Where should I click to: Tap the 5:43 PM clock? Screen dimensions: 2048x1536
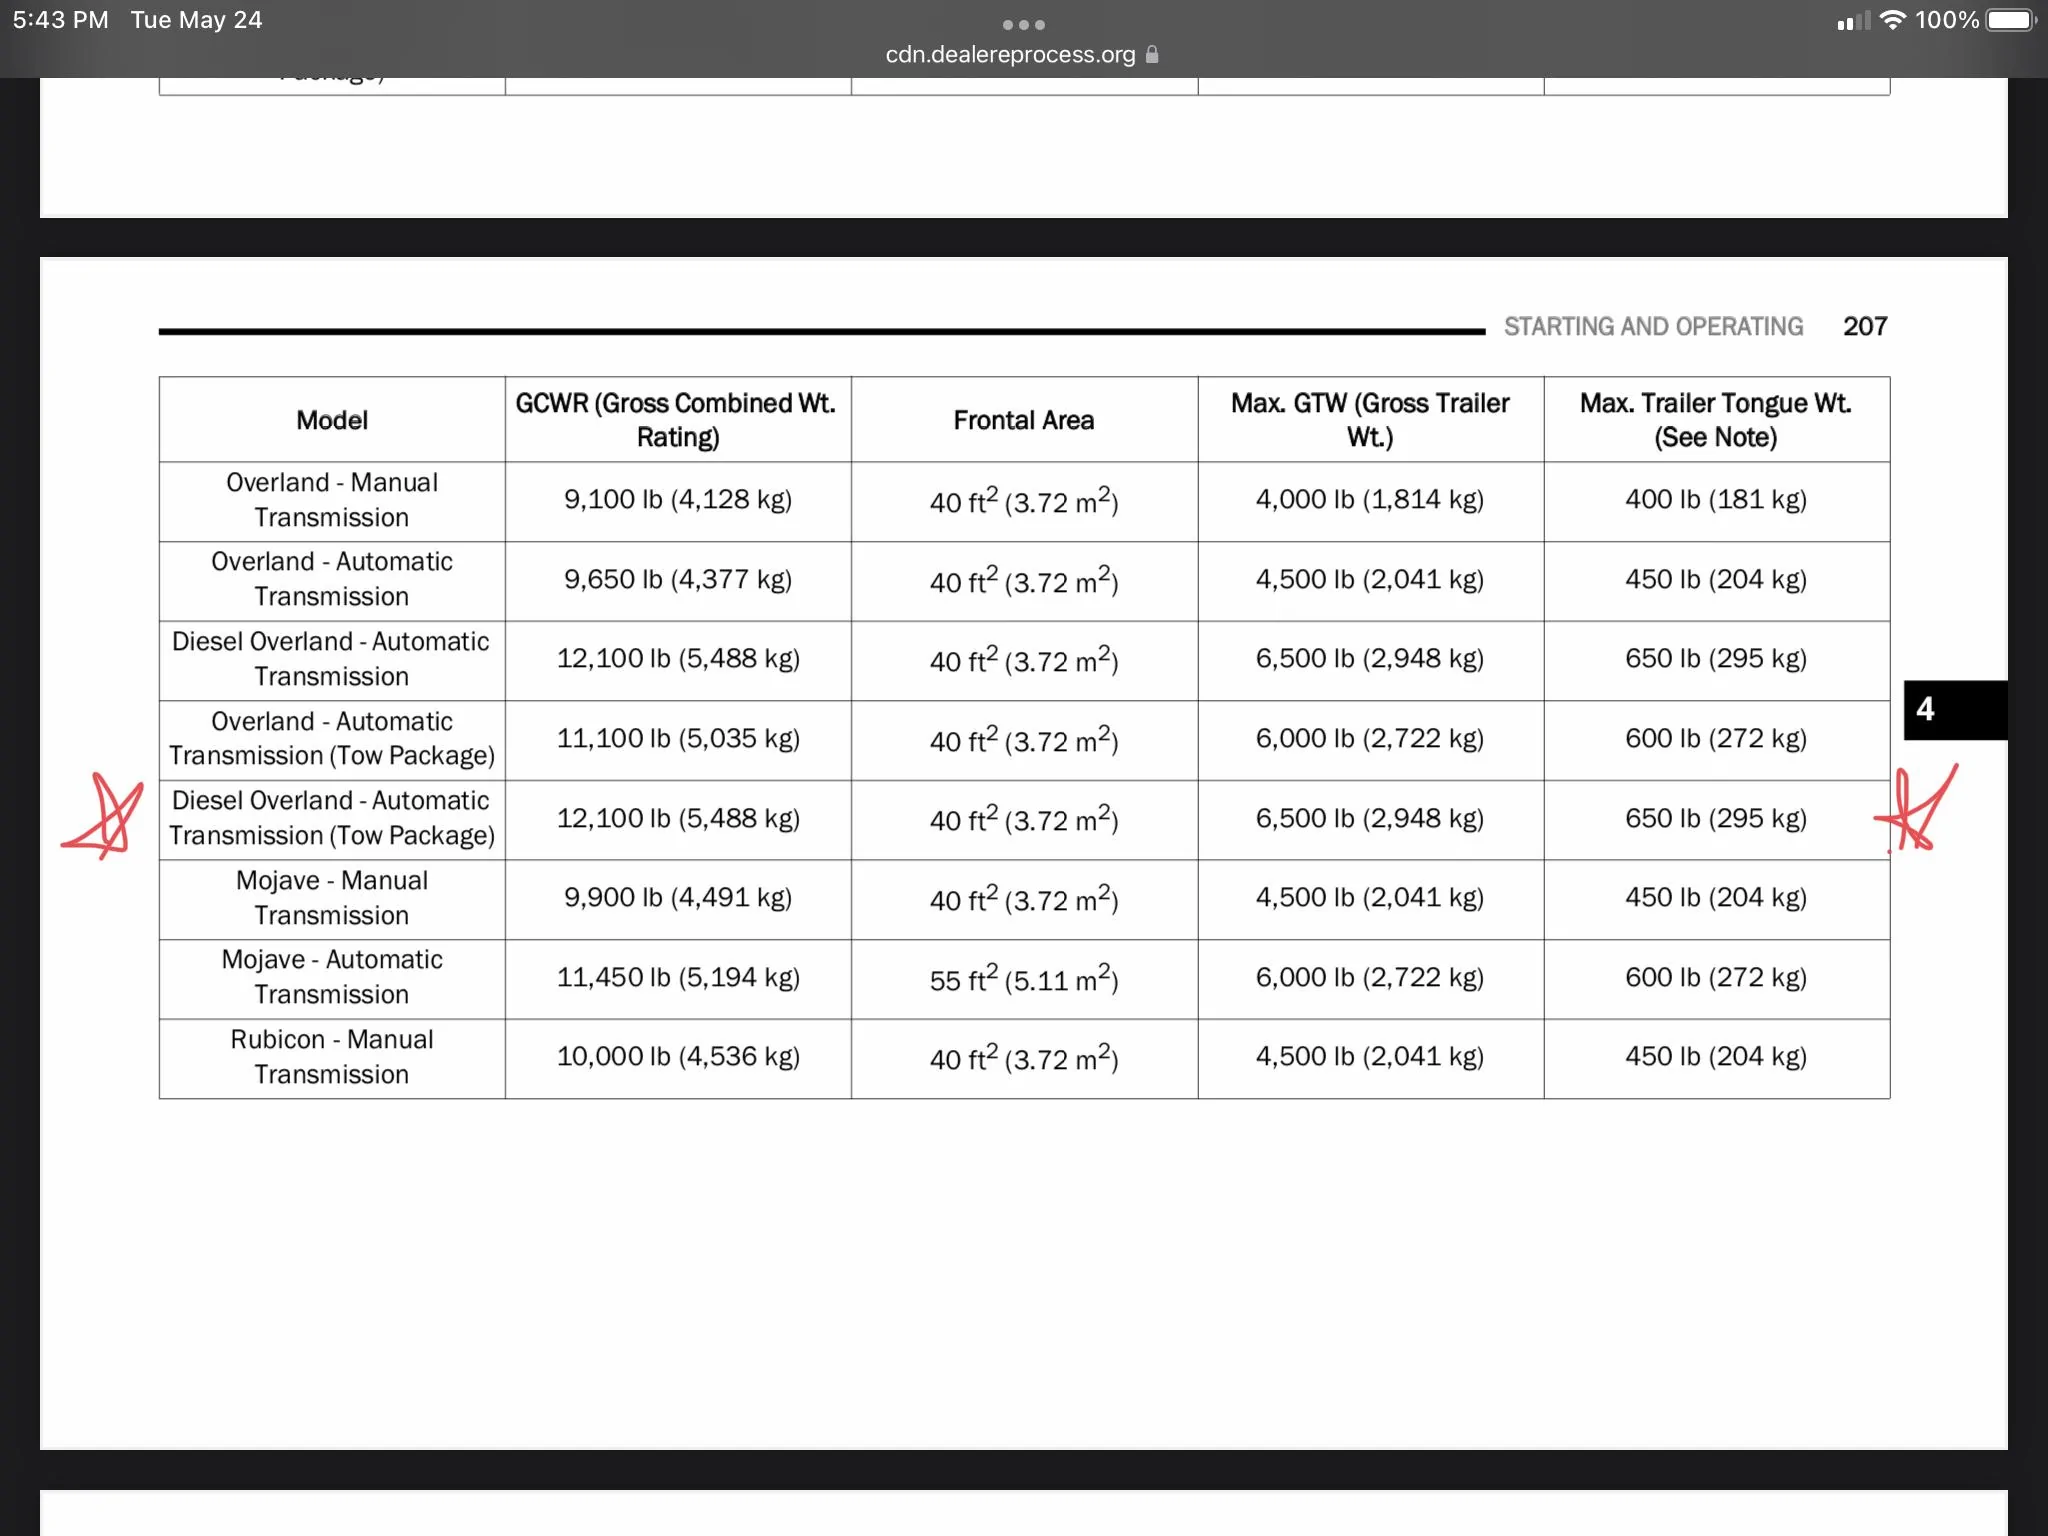[x=61, y=20]
